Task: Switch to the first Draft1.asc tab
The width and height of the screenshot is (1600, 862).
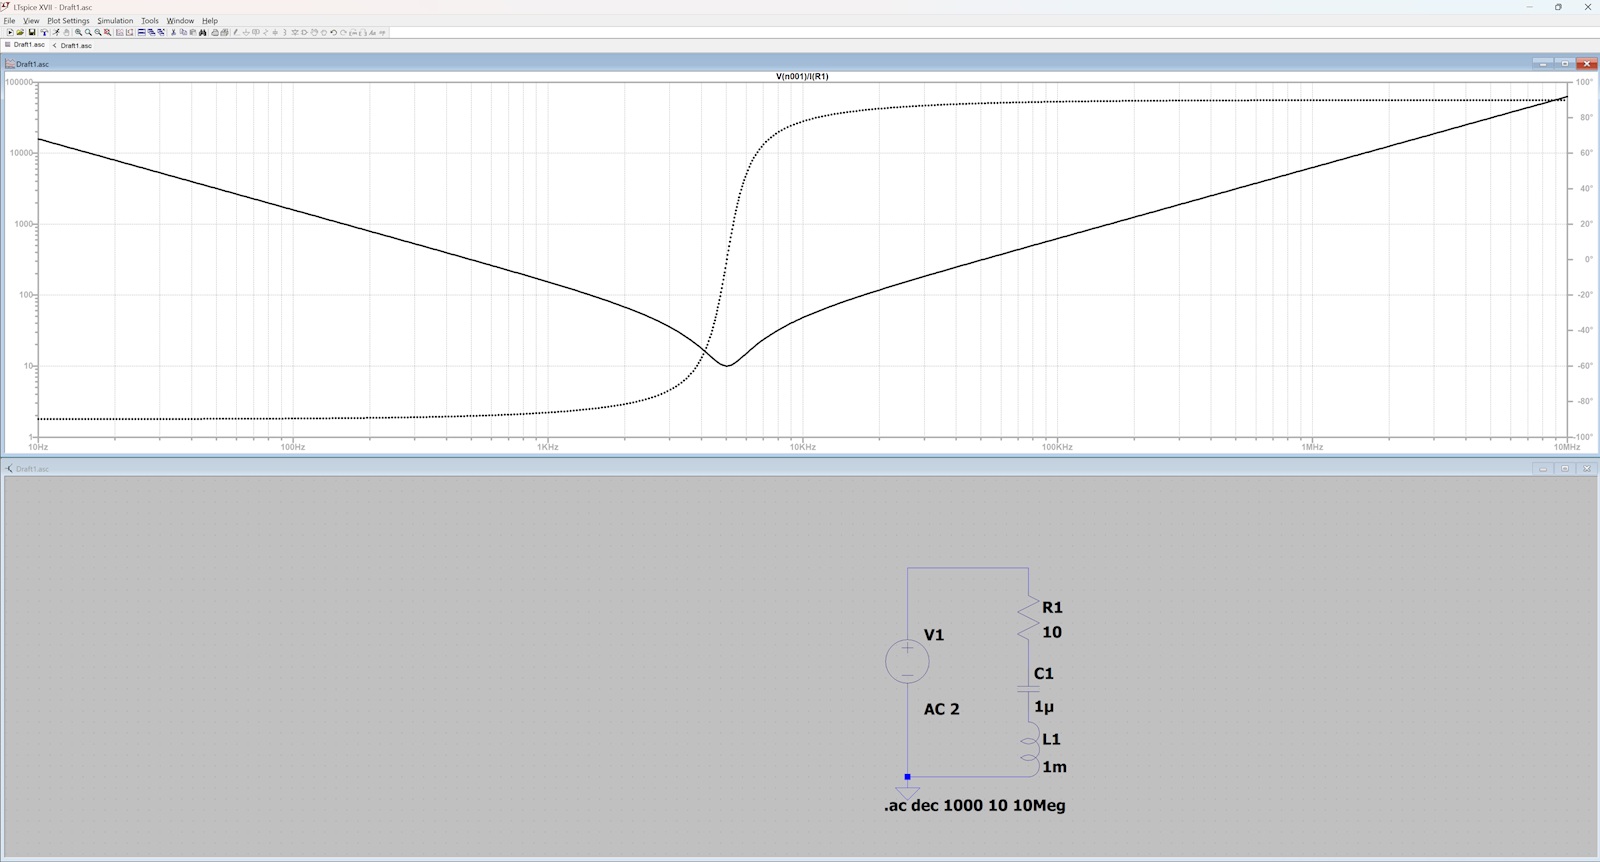Action: [26, 45]
